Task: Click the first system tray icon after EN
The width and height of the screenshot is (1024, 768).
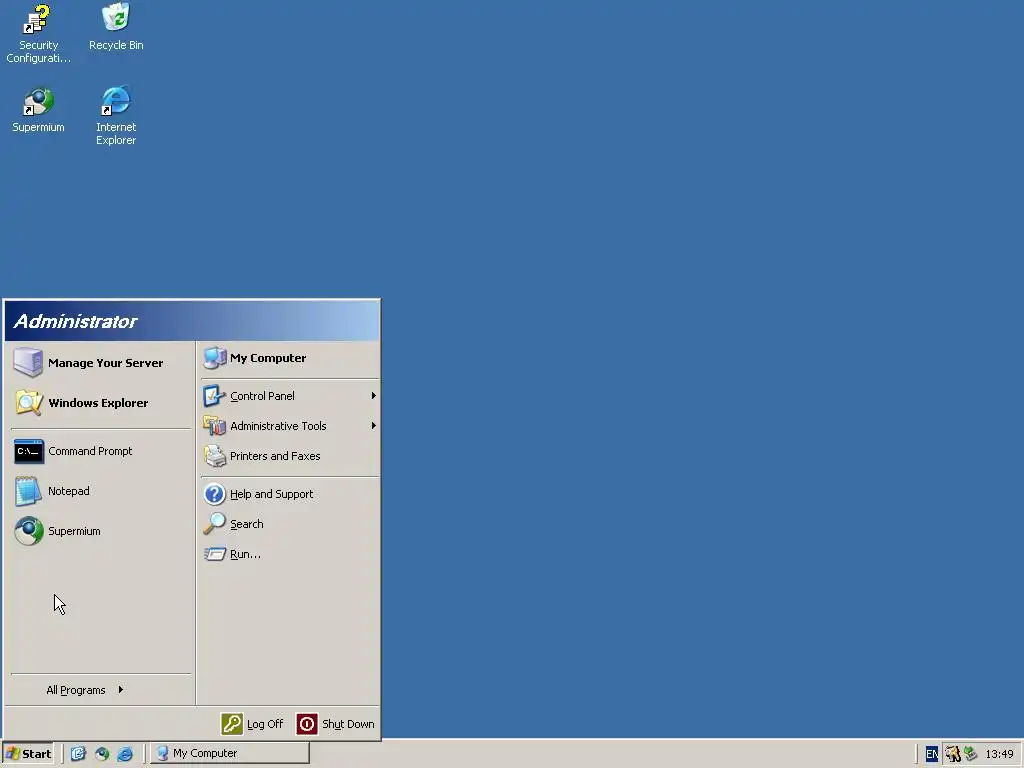Action: 953,754
